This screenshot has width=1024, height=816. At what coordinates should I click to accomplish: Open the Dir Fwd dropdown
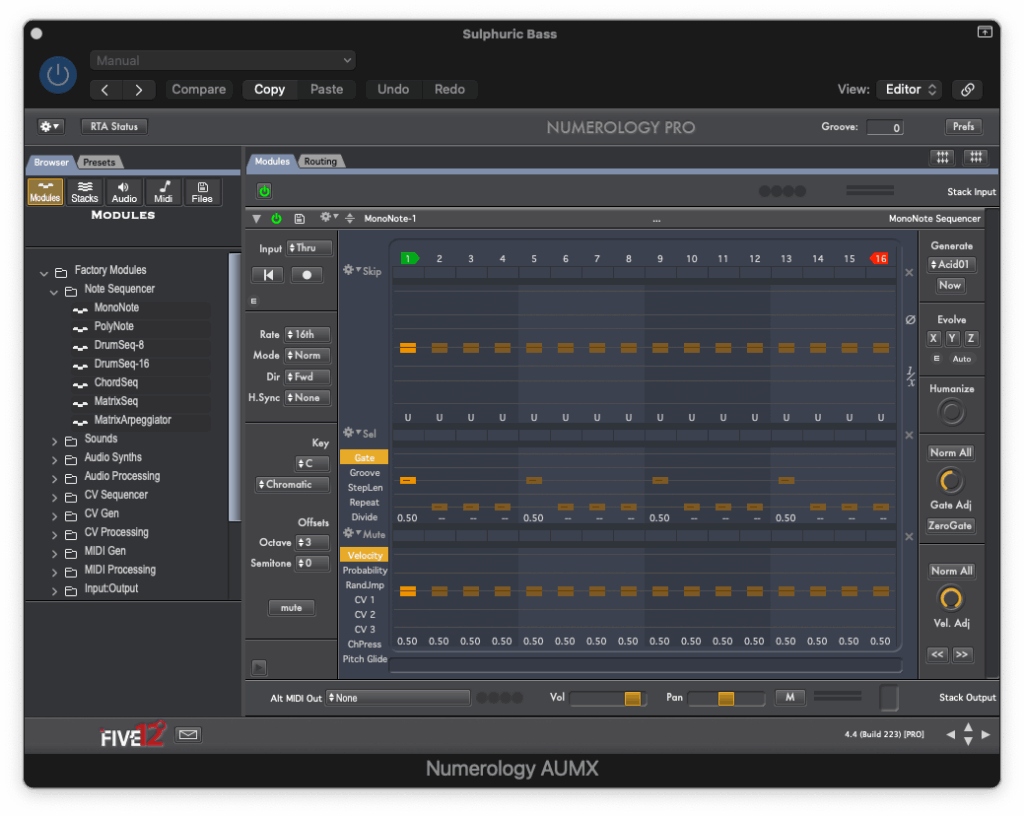pyautogui.click(x=307, y=377)
